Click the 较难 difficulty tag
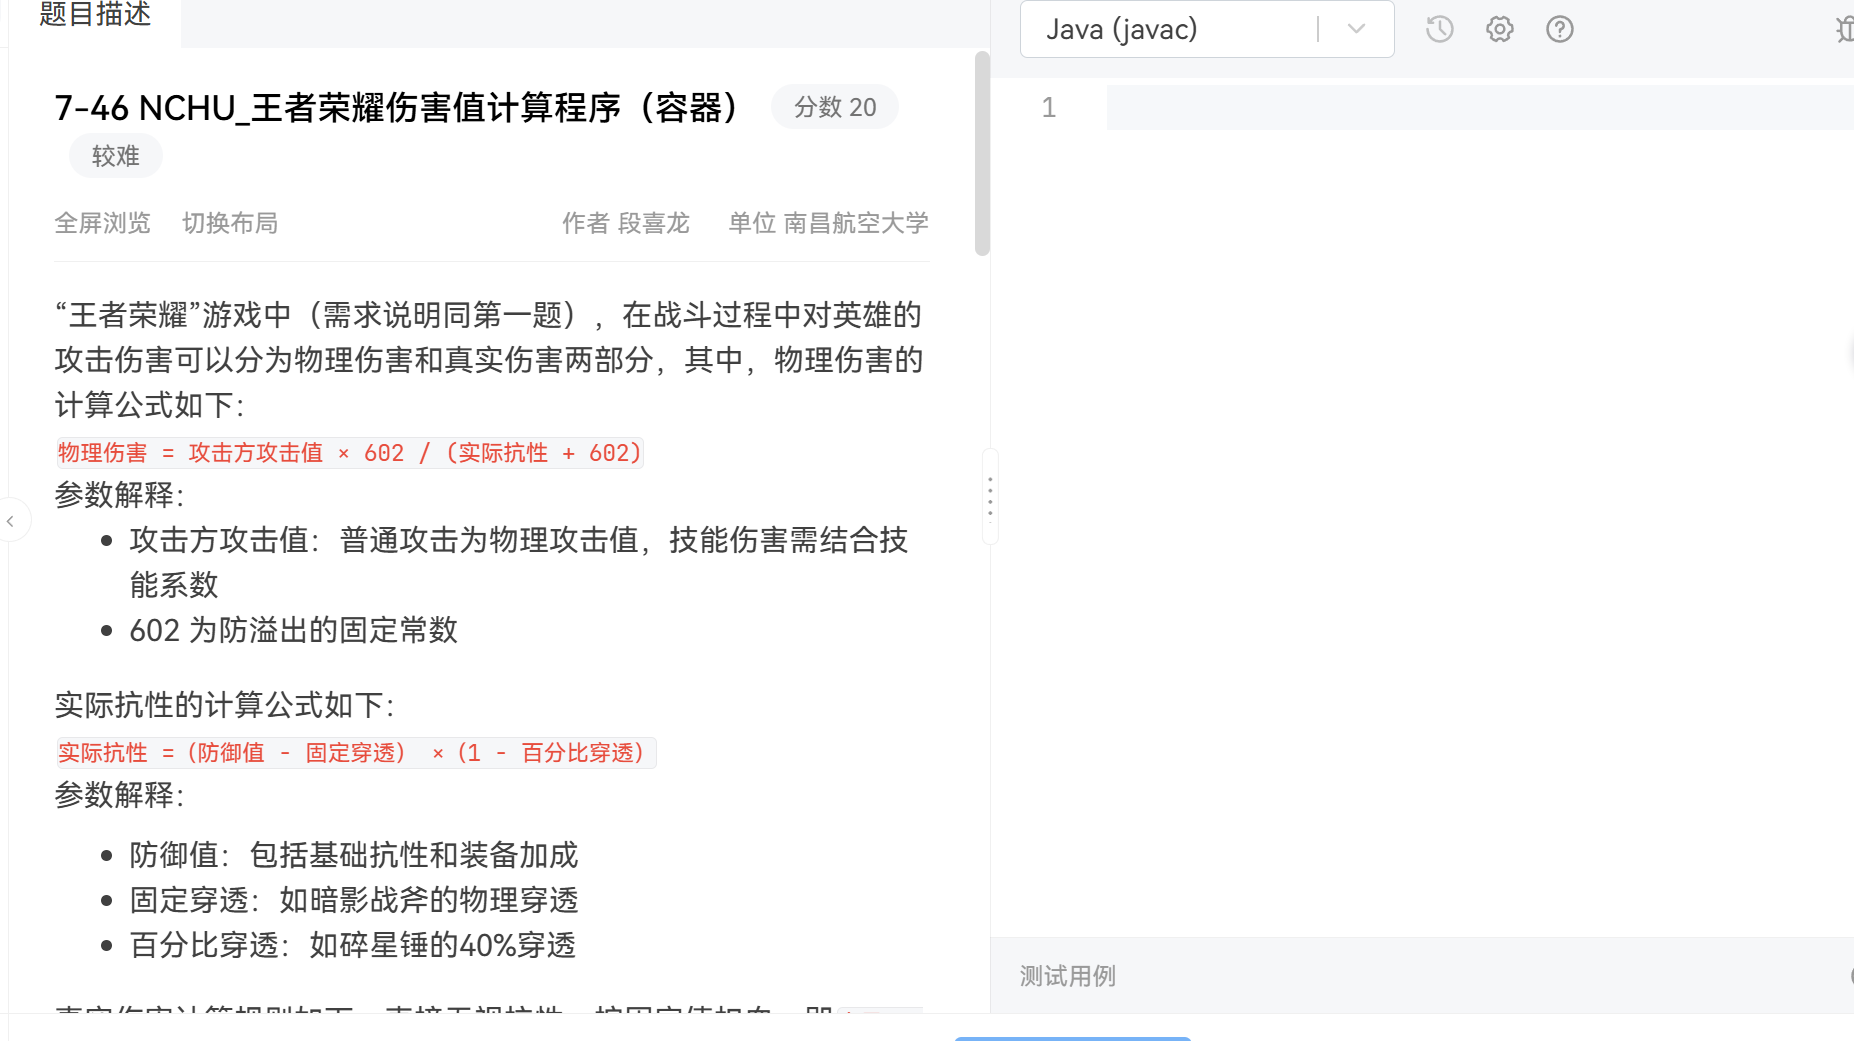1854x1041 pixels. point(115,156)
